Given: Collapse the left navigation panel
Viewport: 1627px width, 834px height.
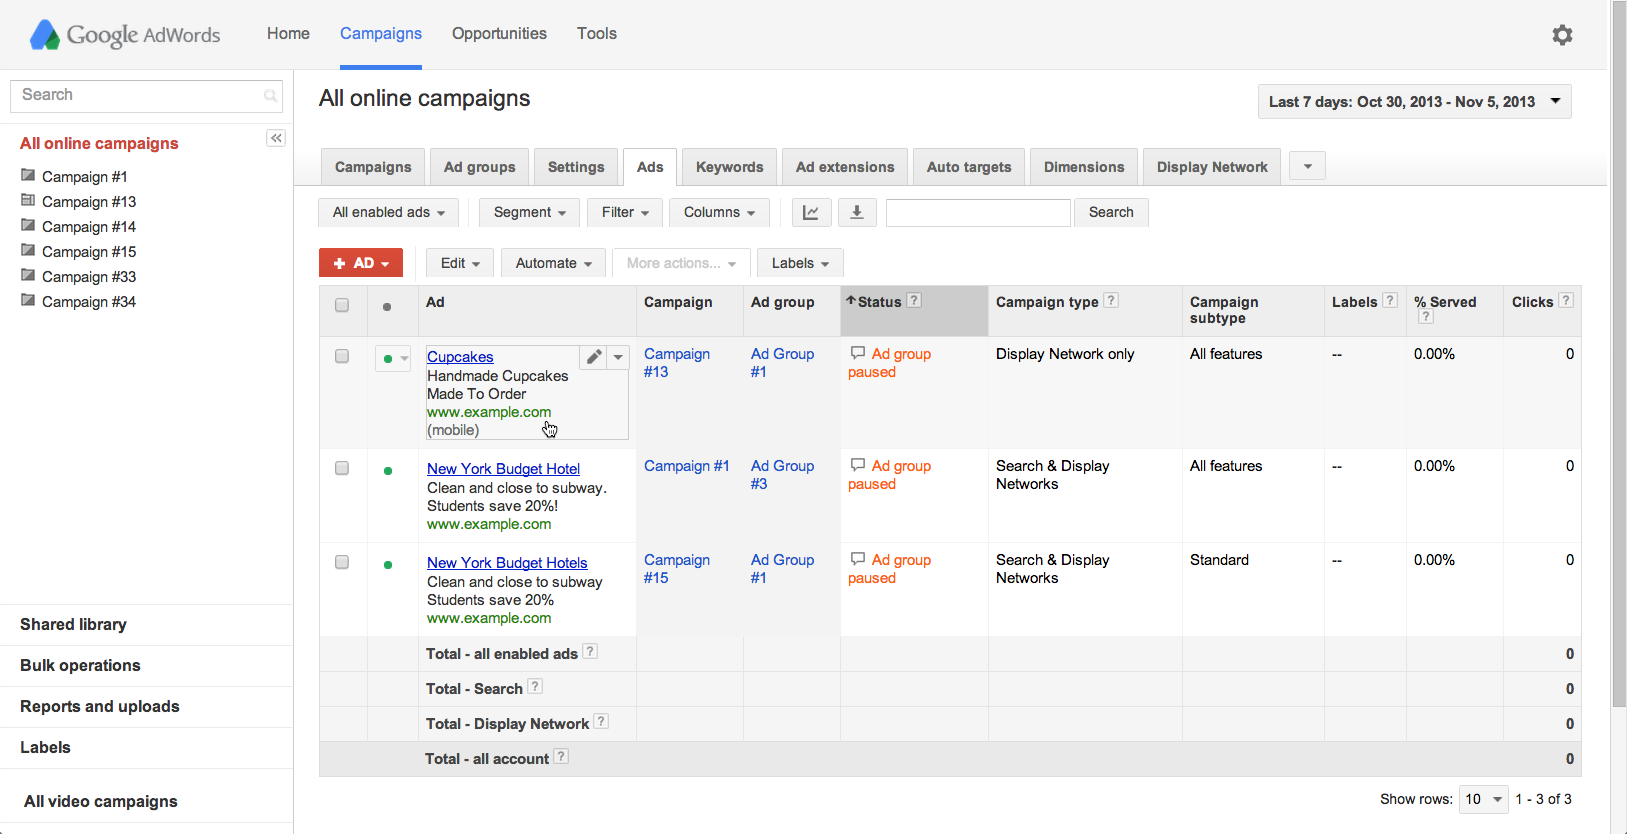Looking at the screenshot, I should (x=276, y=138).
